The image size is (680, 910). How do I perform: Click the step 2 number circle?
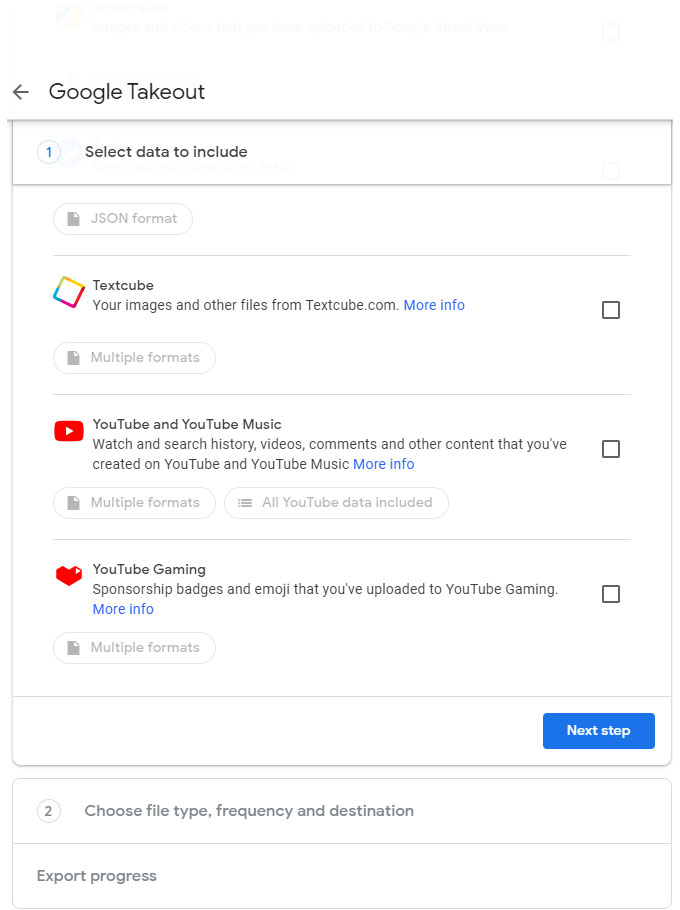[x=48, y=811]
